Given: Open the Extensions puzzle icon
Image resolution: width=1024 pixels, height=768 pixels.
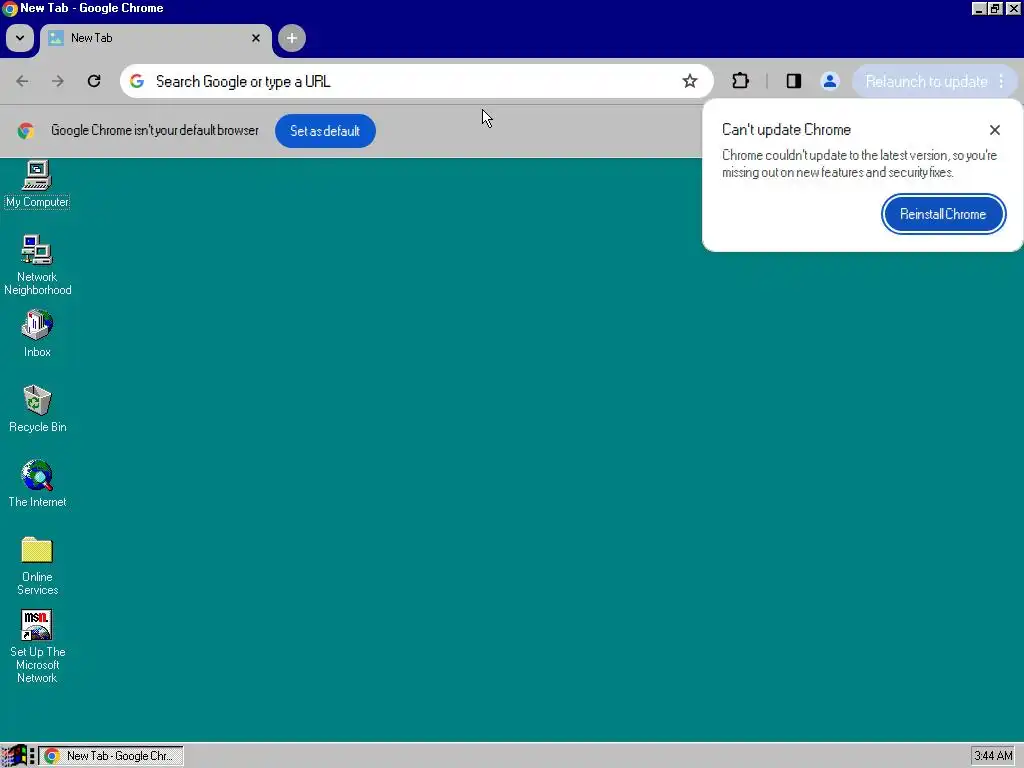Looking at the screenshot, I should pos(741,81).
